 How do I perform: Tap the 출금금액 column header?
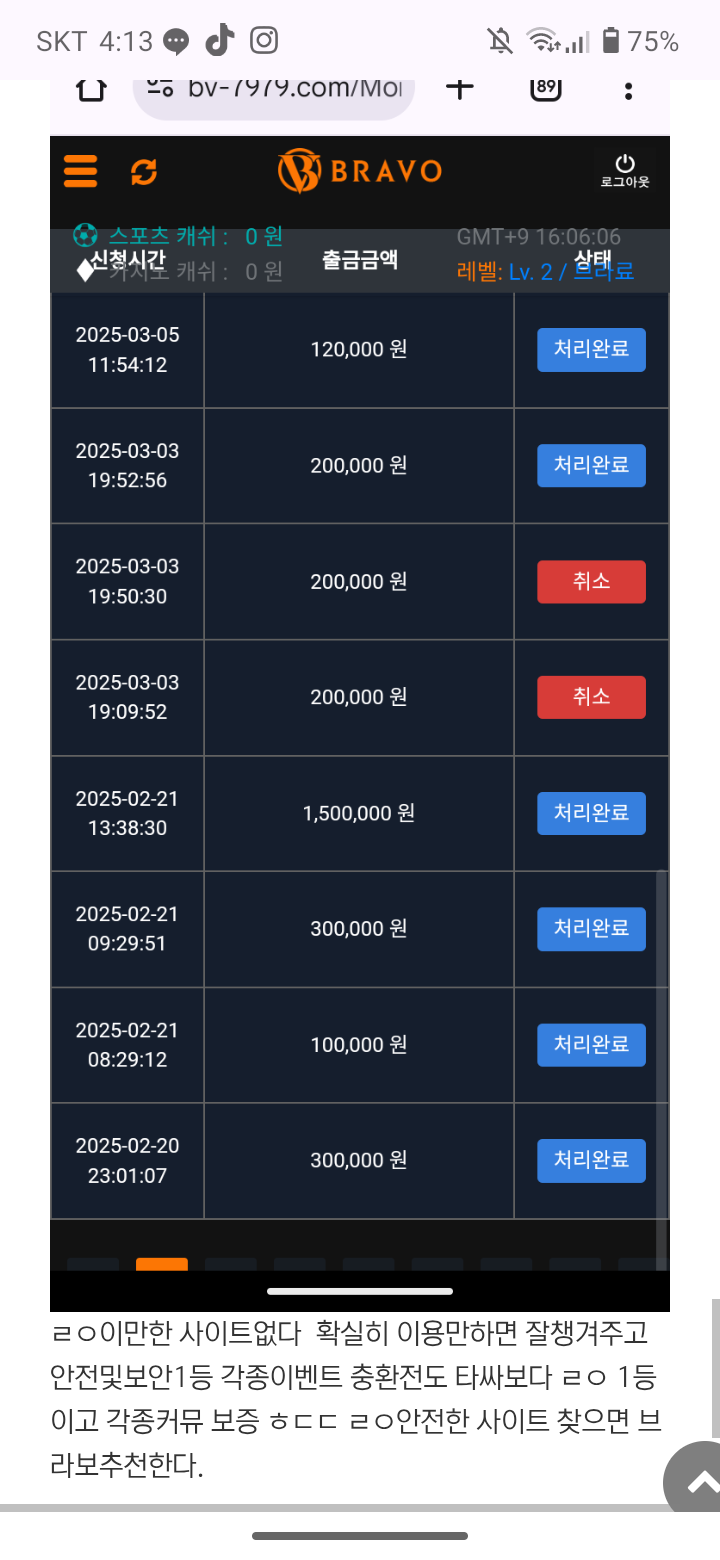tap(360, 259)
